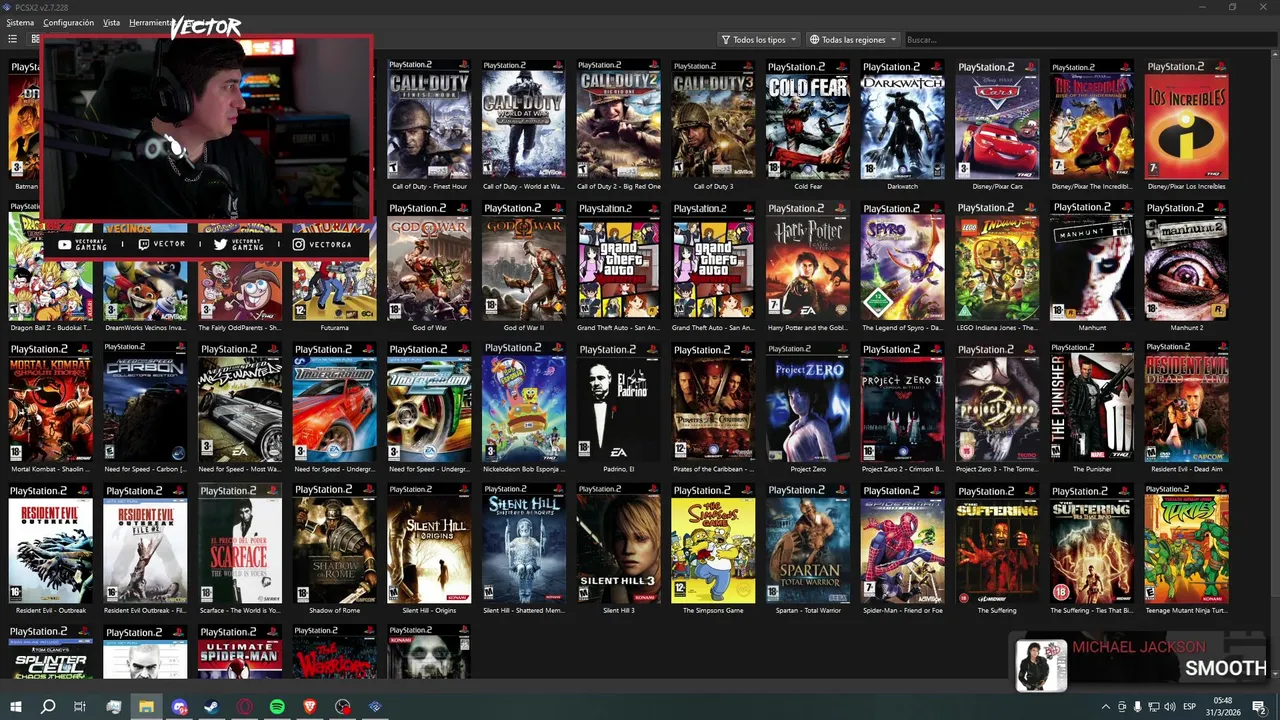The height and width of the screenshot is (720, 1280).
Task: Select Silent Hill 3 cover
Action: [x=619, y=543]
